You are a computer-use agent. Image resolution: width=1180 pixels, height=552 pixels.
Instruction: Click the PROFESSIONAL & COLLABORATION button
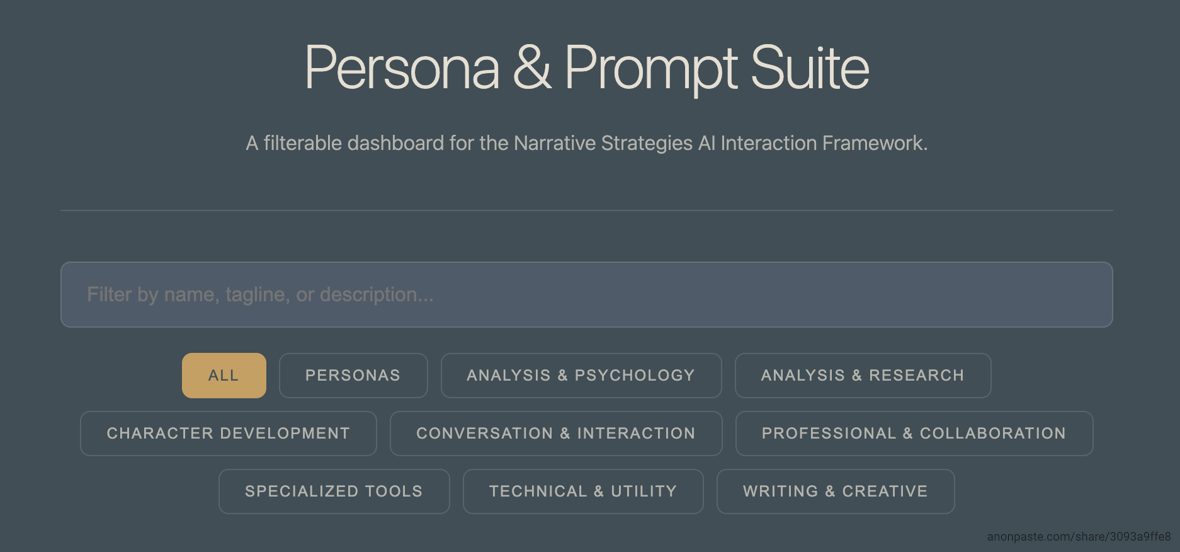pyautogui.click(x=914, y=434)
